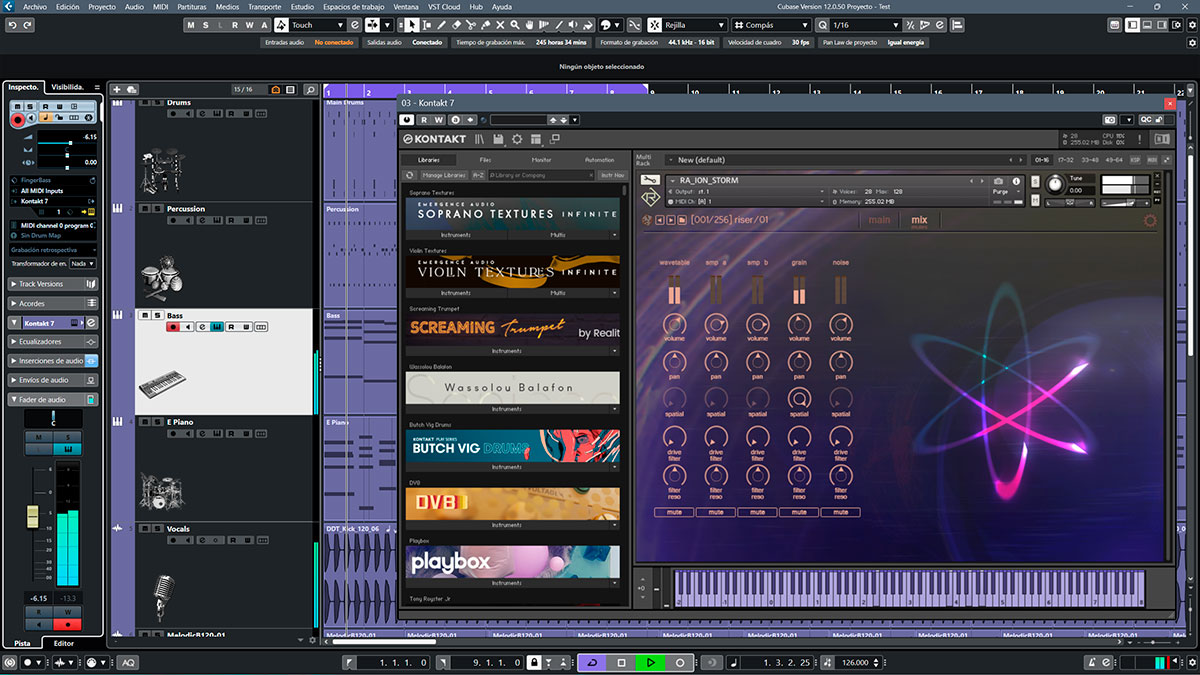Toggle the Kontakt plugin power bypass button

(407, 120)
